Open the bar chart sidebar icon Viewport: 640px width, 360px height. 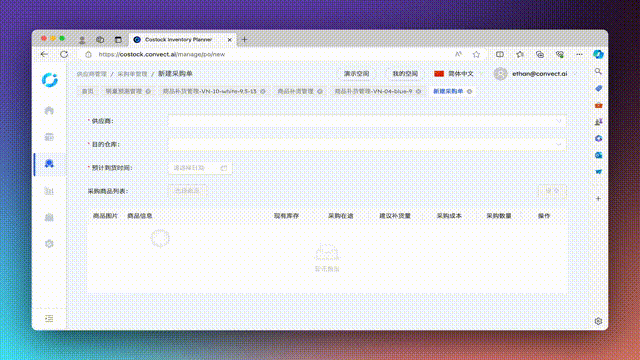[x=49, y=191]
